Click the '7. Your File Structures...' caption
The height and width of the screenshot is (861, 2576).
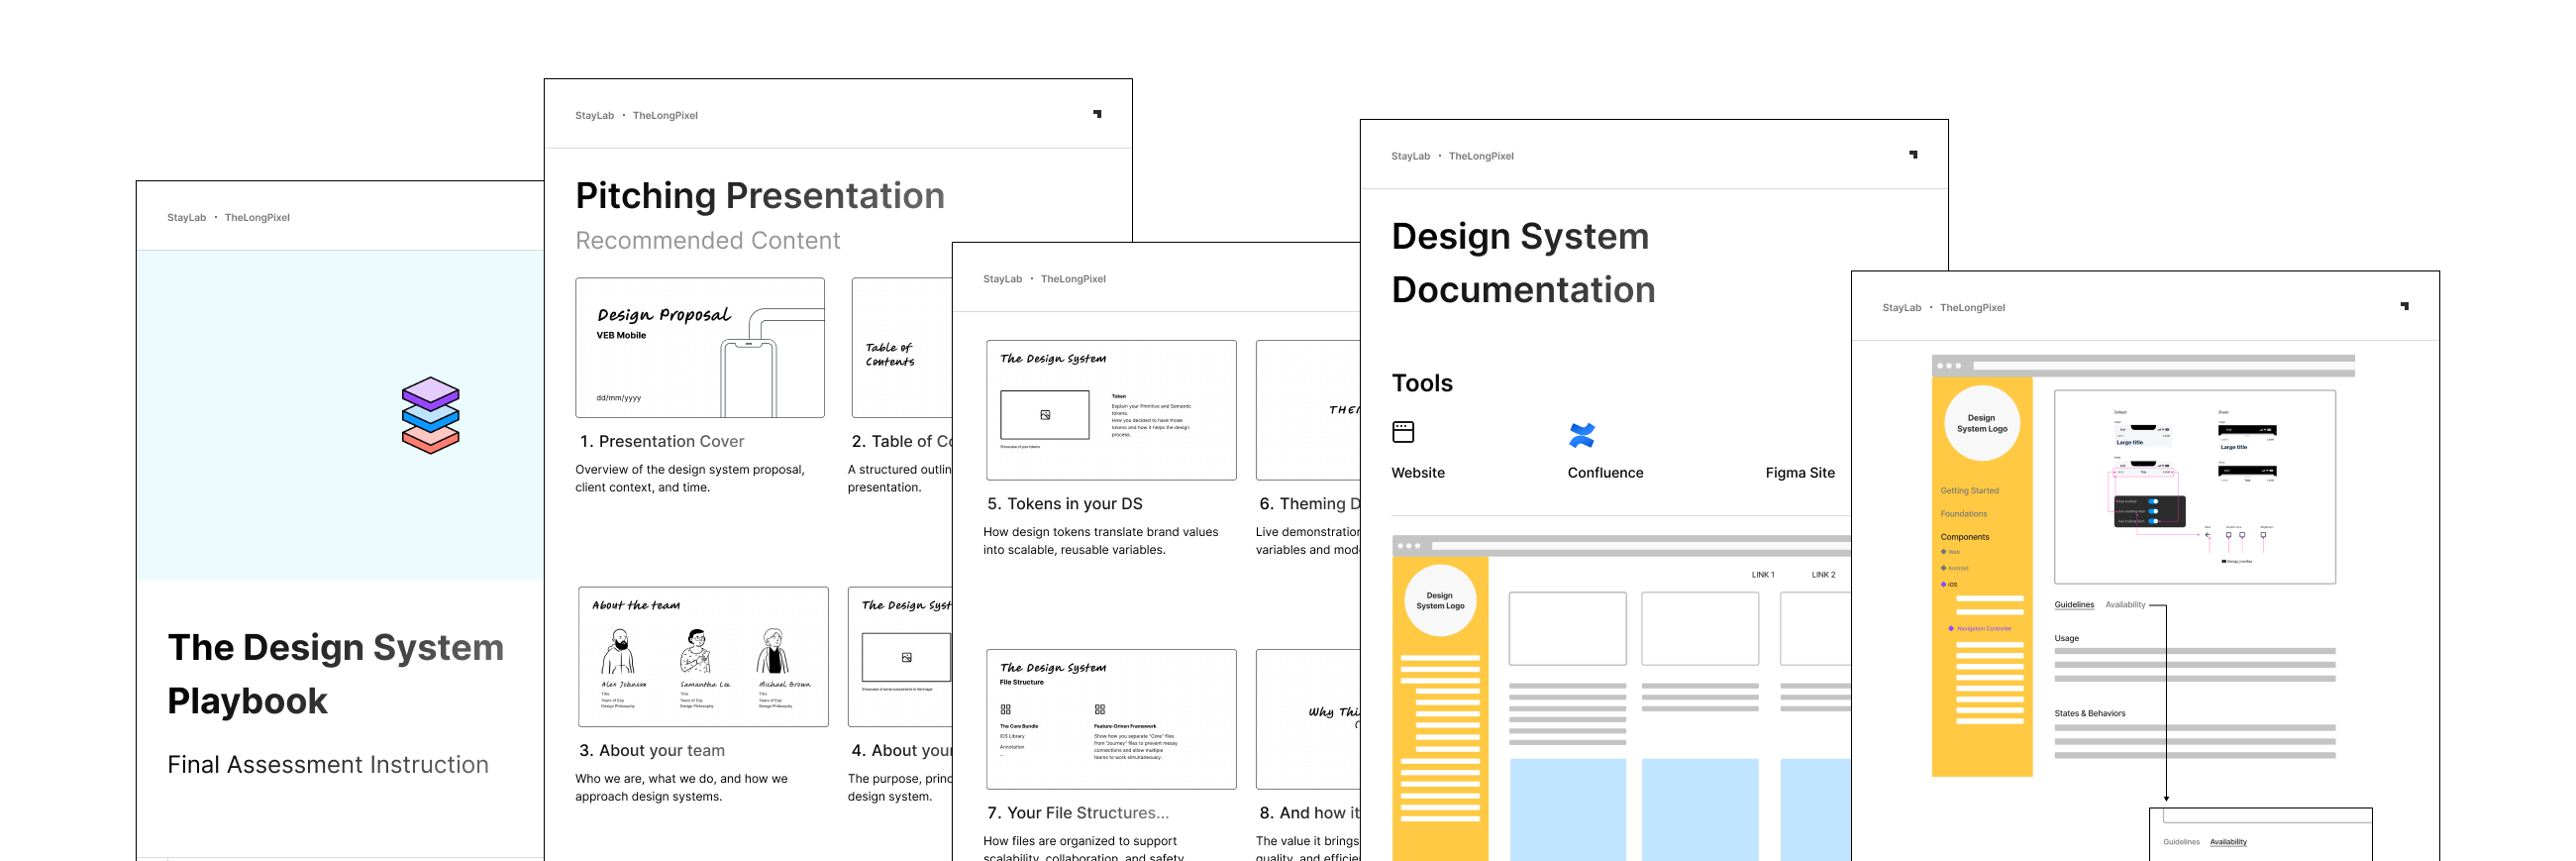[x=1077, y=813]
